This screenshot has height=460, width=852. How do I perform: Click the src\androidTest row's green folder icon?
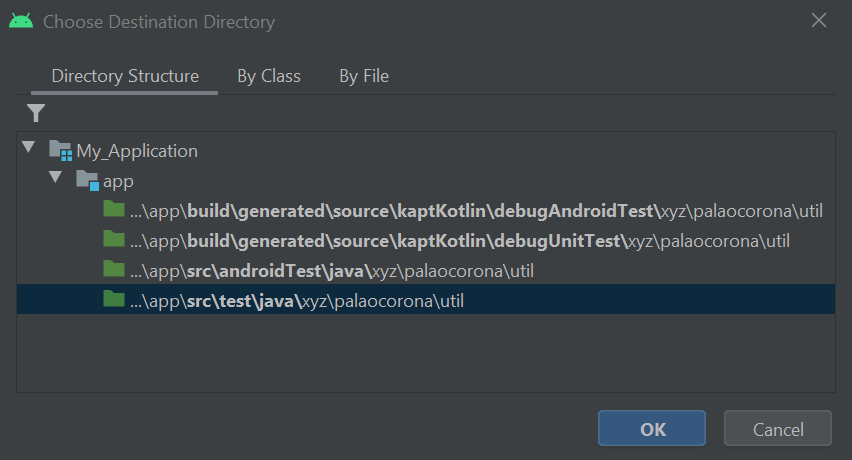coord(113,270)
